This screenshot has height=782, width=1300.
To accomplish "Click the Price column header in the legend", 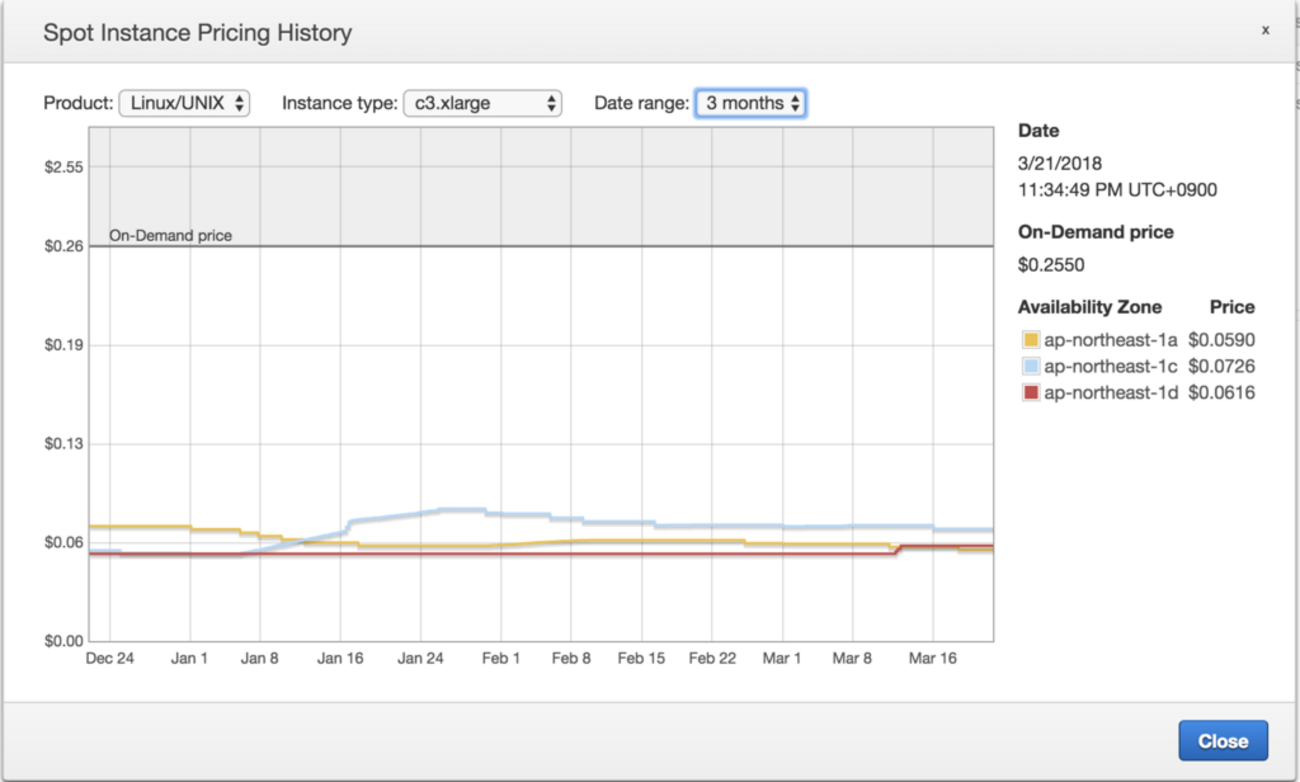I will (x=1232, y=307).
